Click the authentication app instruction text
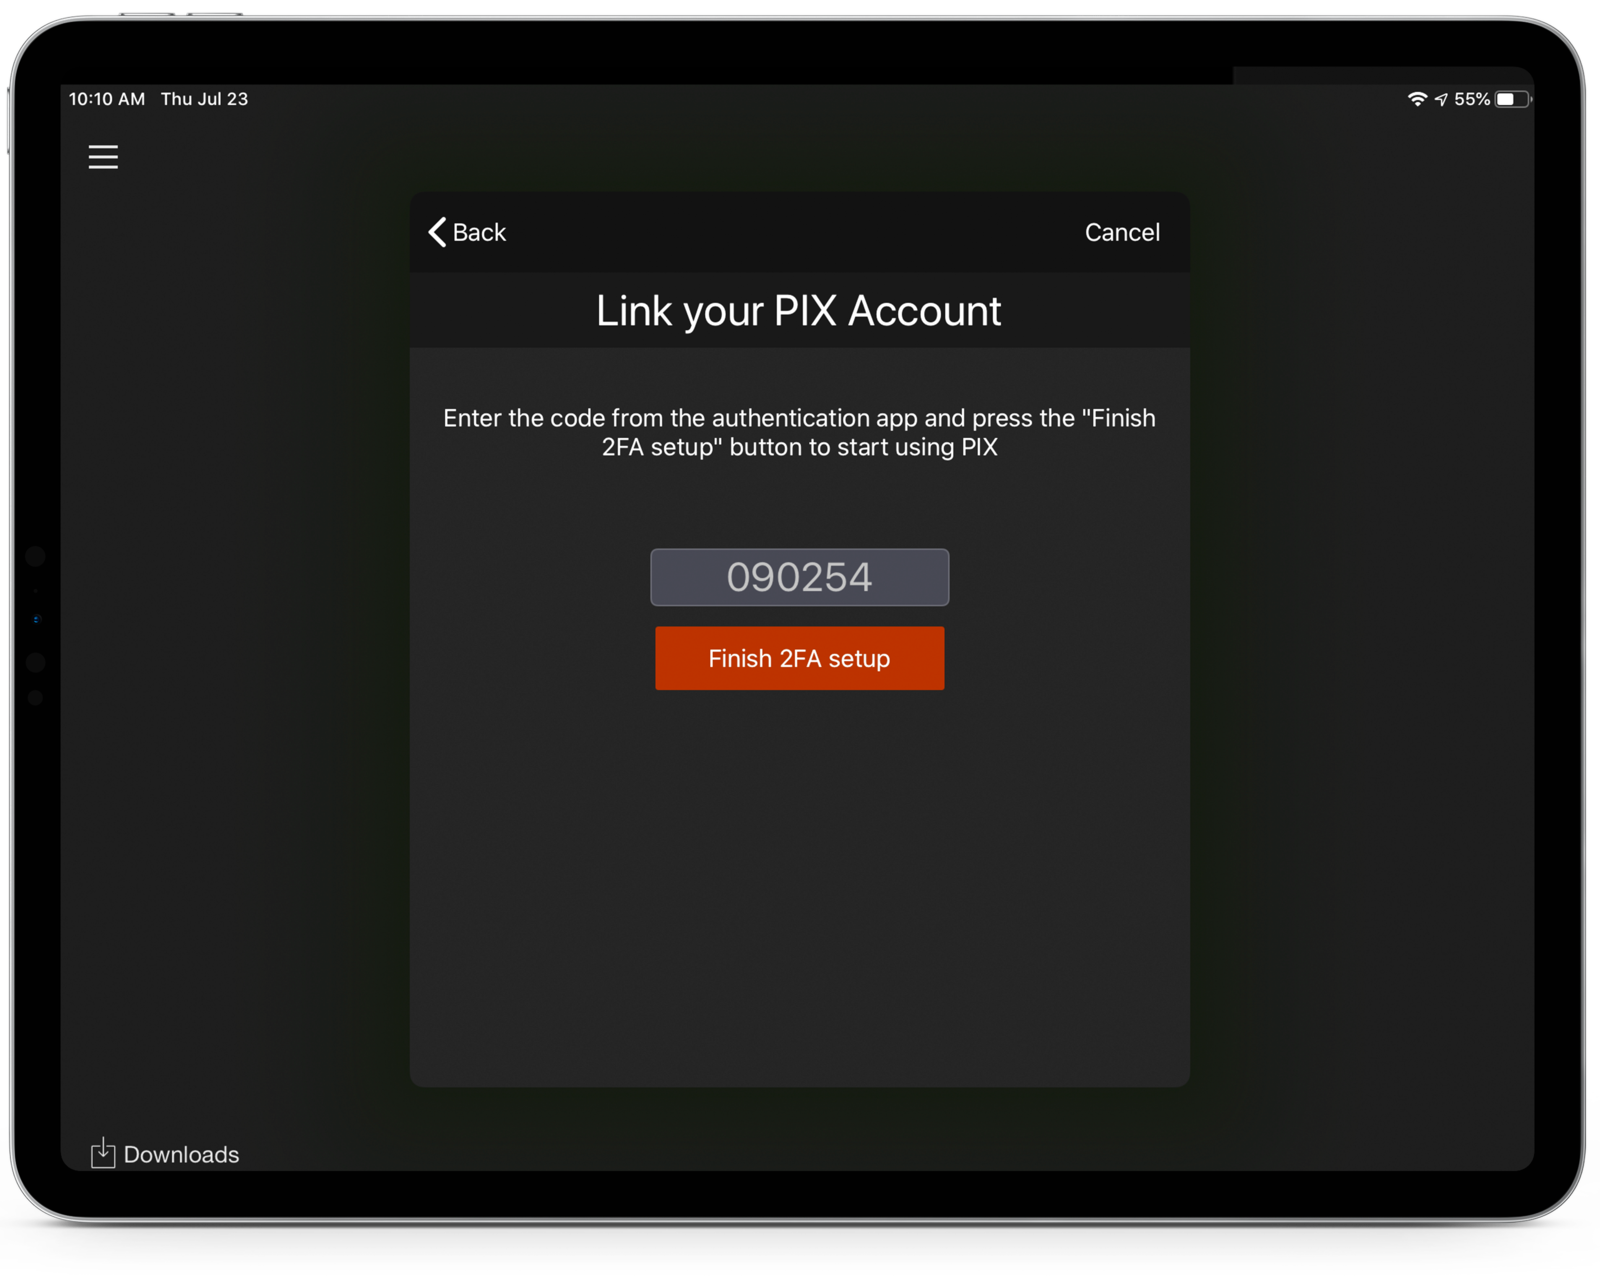This screenshot has height=1279, width=1600. pos(799,432)
